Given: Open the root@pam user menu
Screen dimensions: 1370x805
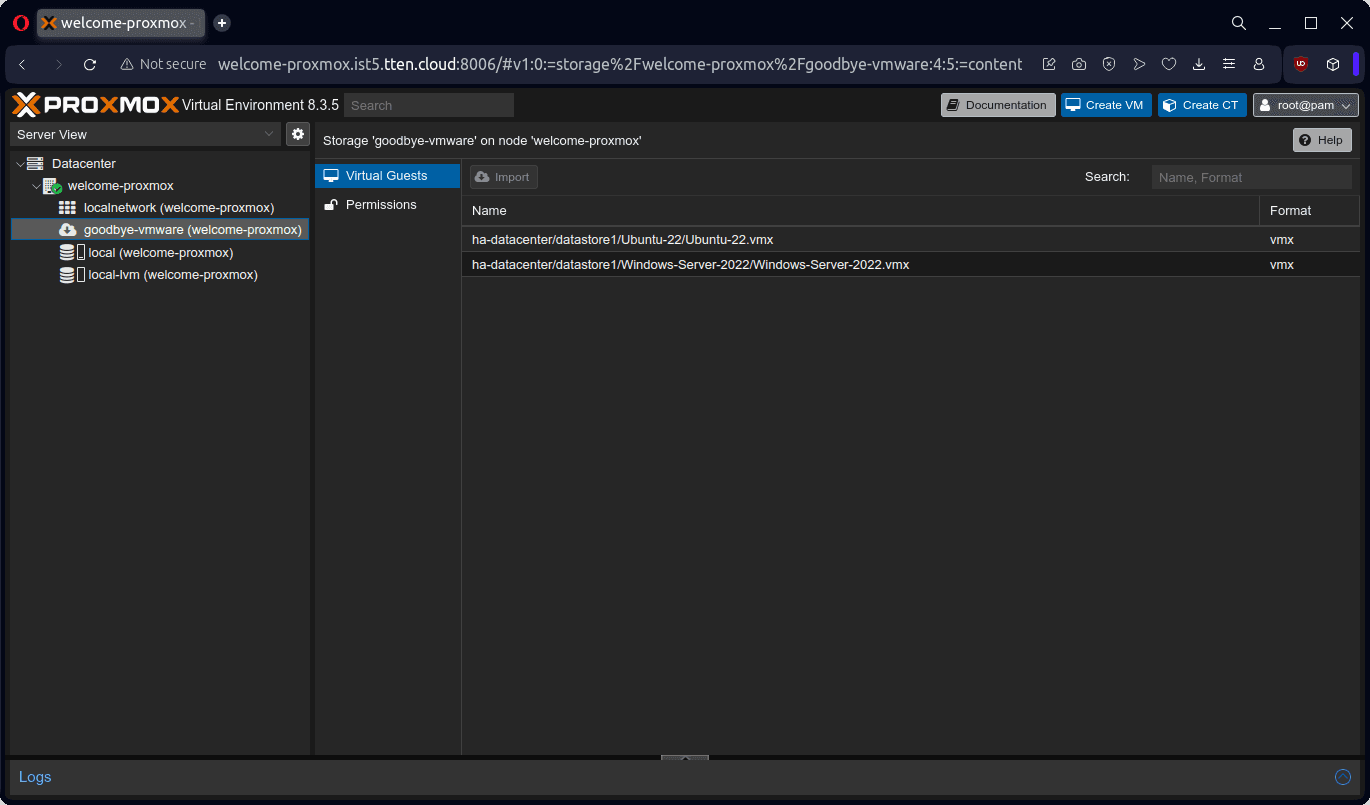Looking at the screenshot, I should pos(1306,105).
